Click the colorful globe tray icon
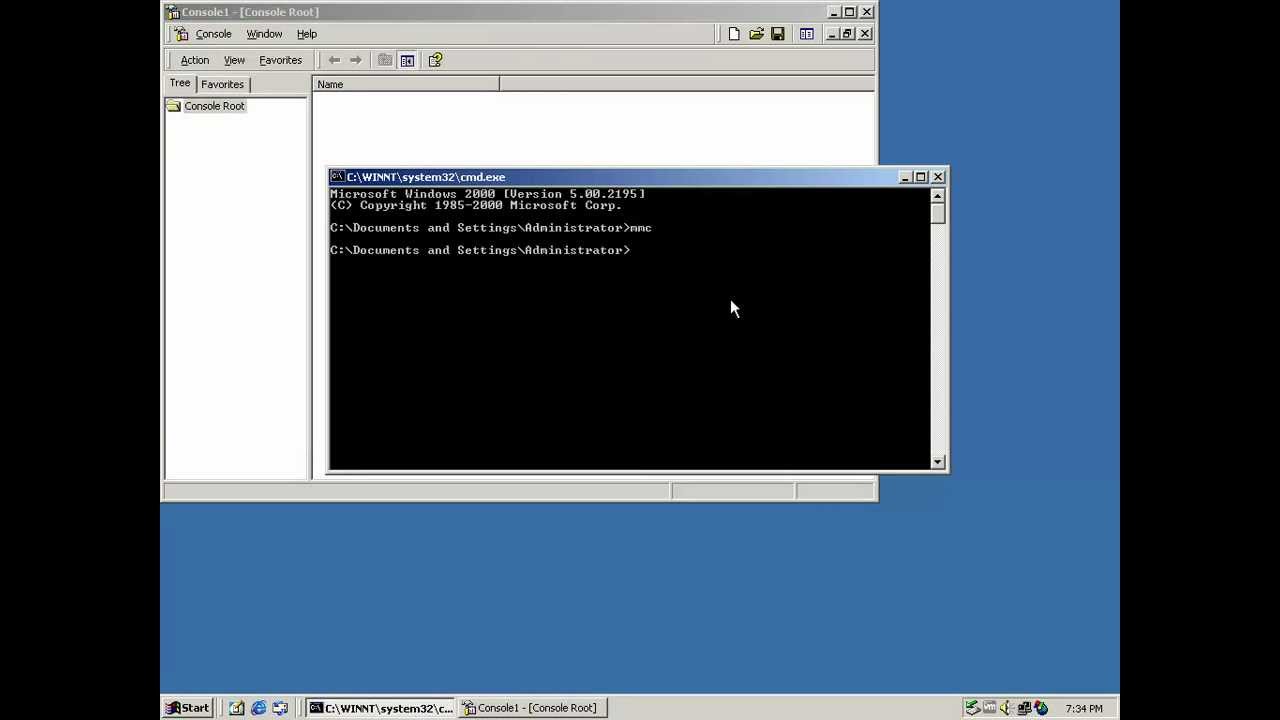The height and width of the screenshot is (720, 1280). click(x=1041, y=708)
